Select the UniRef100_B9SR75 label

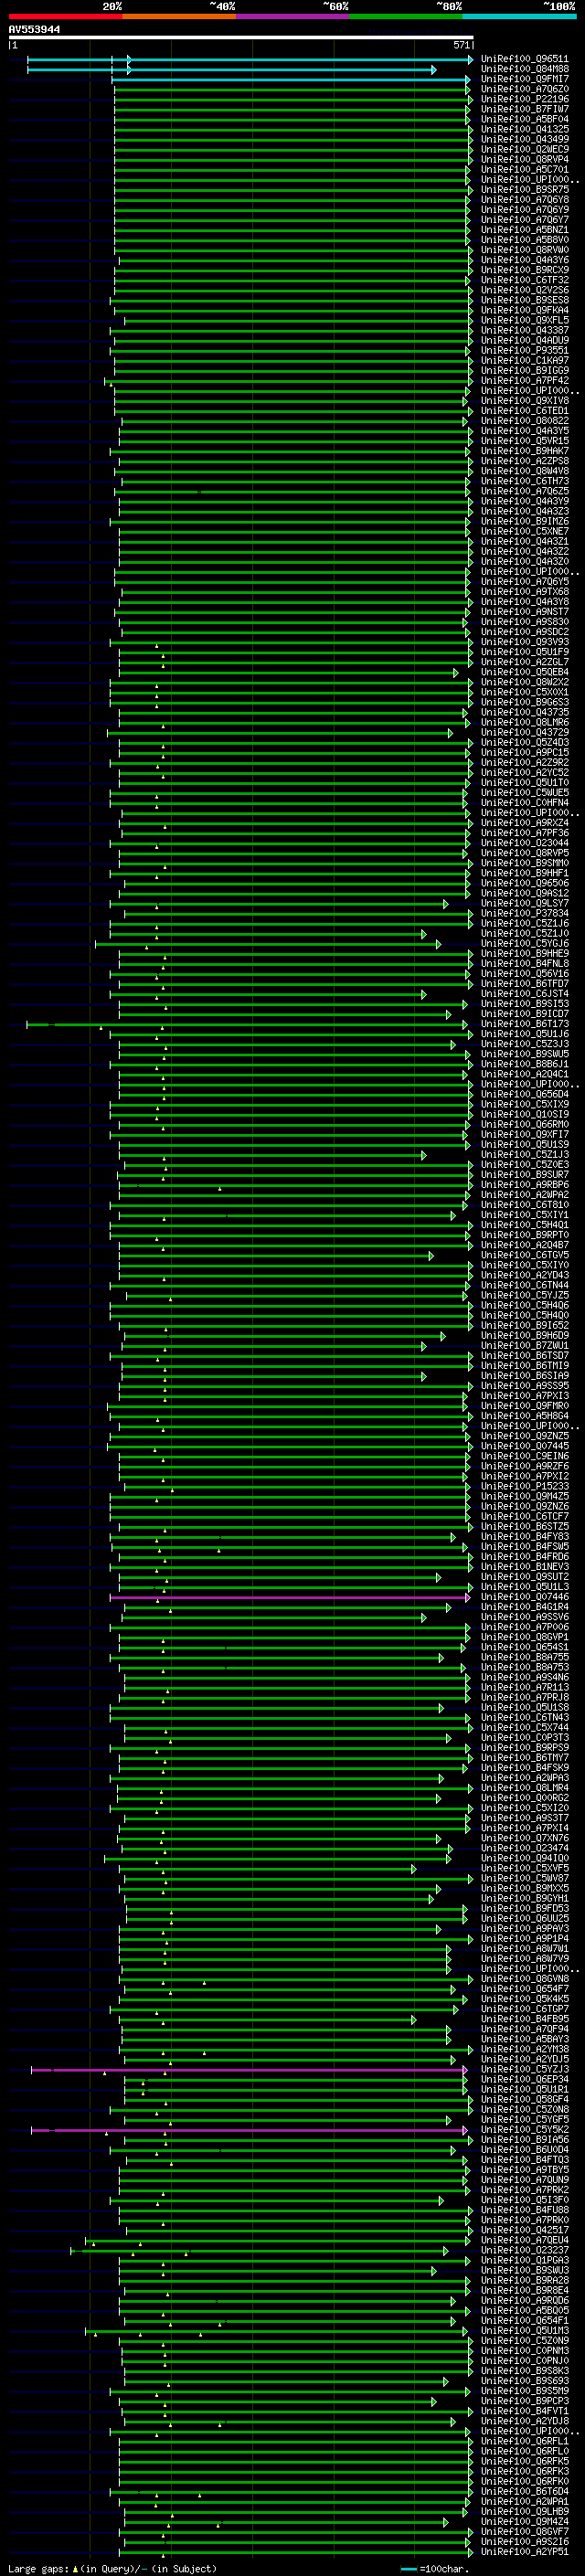524,190
